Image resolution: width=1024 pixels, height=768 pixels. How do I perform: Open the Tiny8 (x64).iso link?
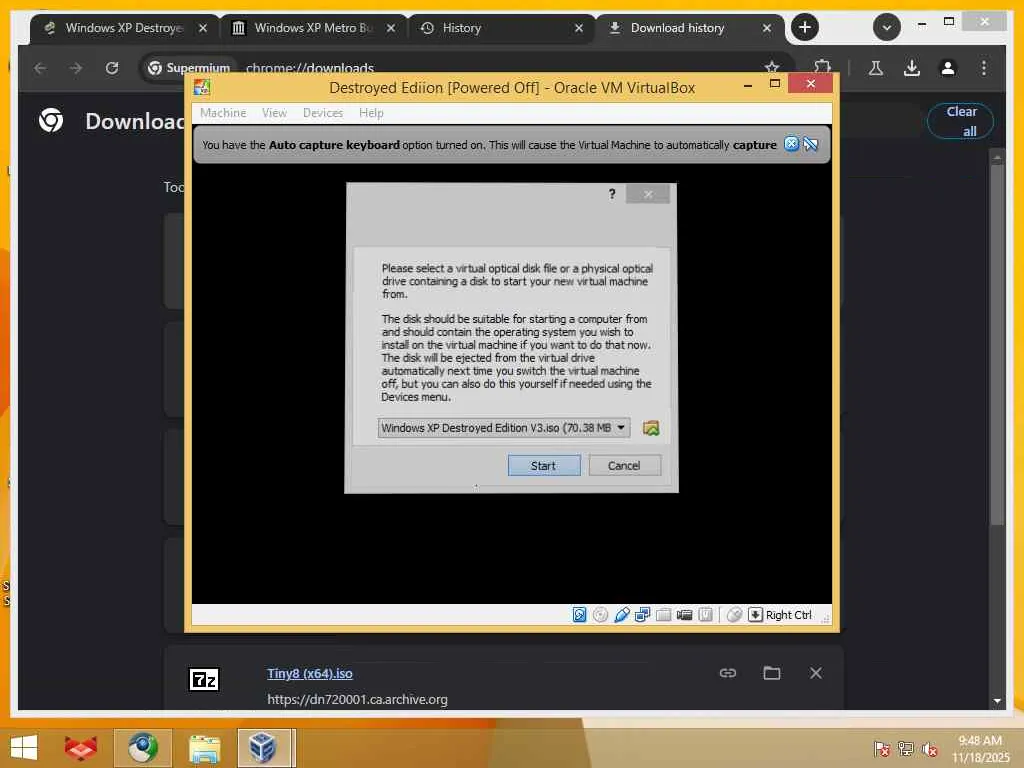coord(310,673)
